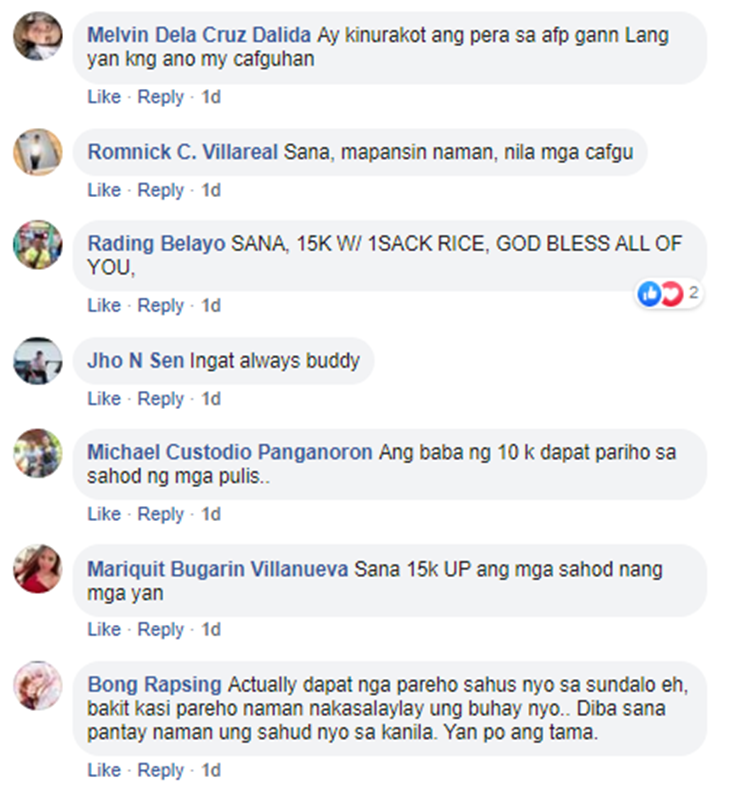Open Bong Rapsing's profile picture
This screenshot has width=750, height=787.
coord(38,685)
